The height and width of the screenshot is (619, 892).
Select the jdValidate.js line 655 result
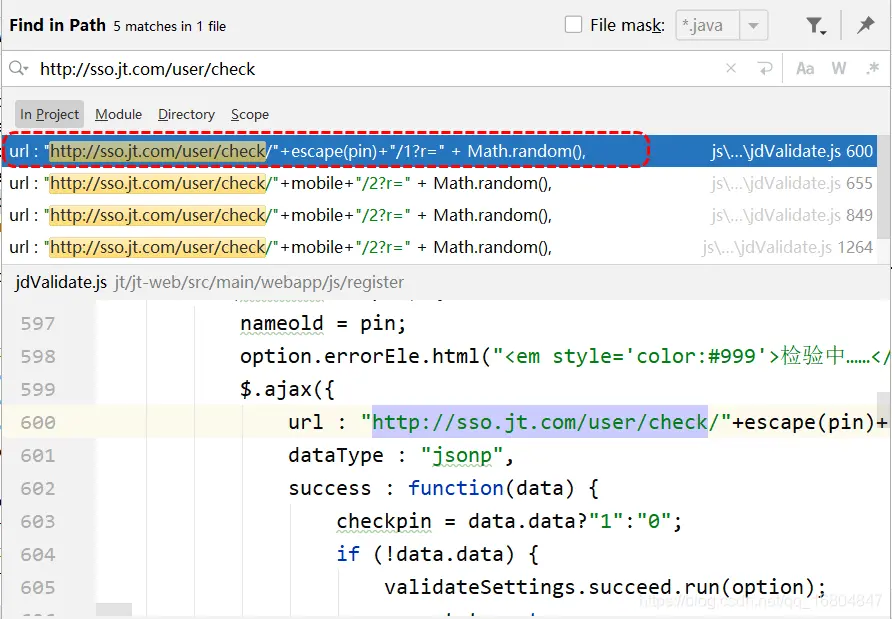click(x=400, y=183)
